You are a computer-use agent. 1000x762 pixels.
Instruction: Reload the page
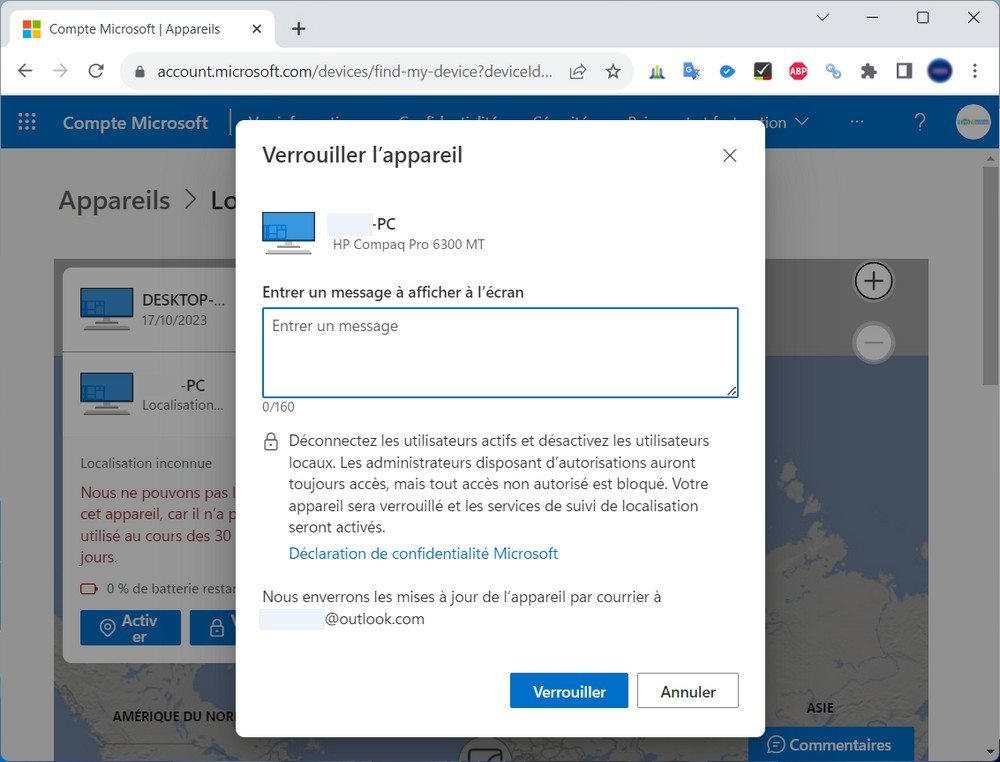point(96,71)
